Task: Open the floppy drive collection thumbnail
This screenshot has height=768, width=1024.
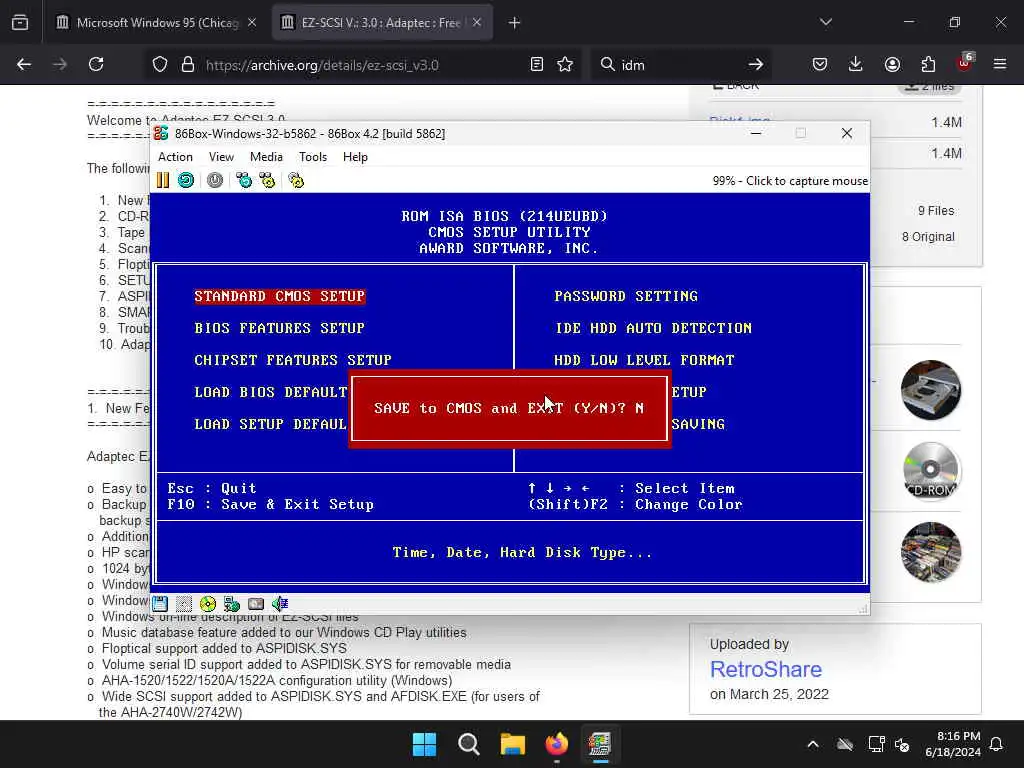Action: click(x=931, y=390)
